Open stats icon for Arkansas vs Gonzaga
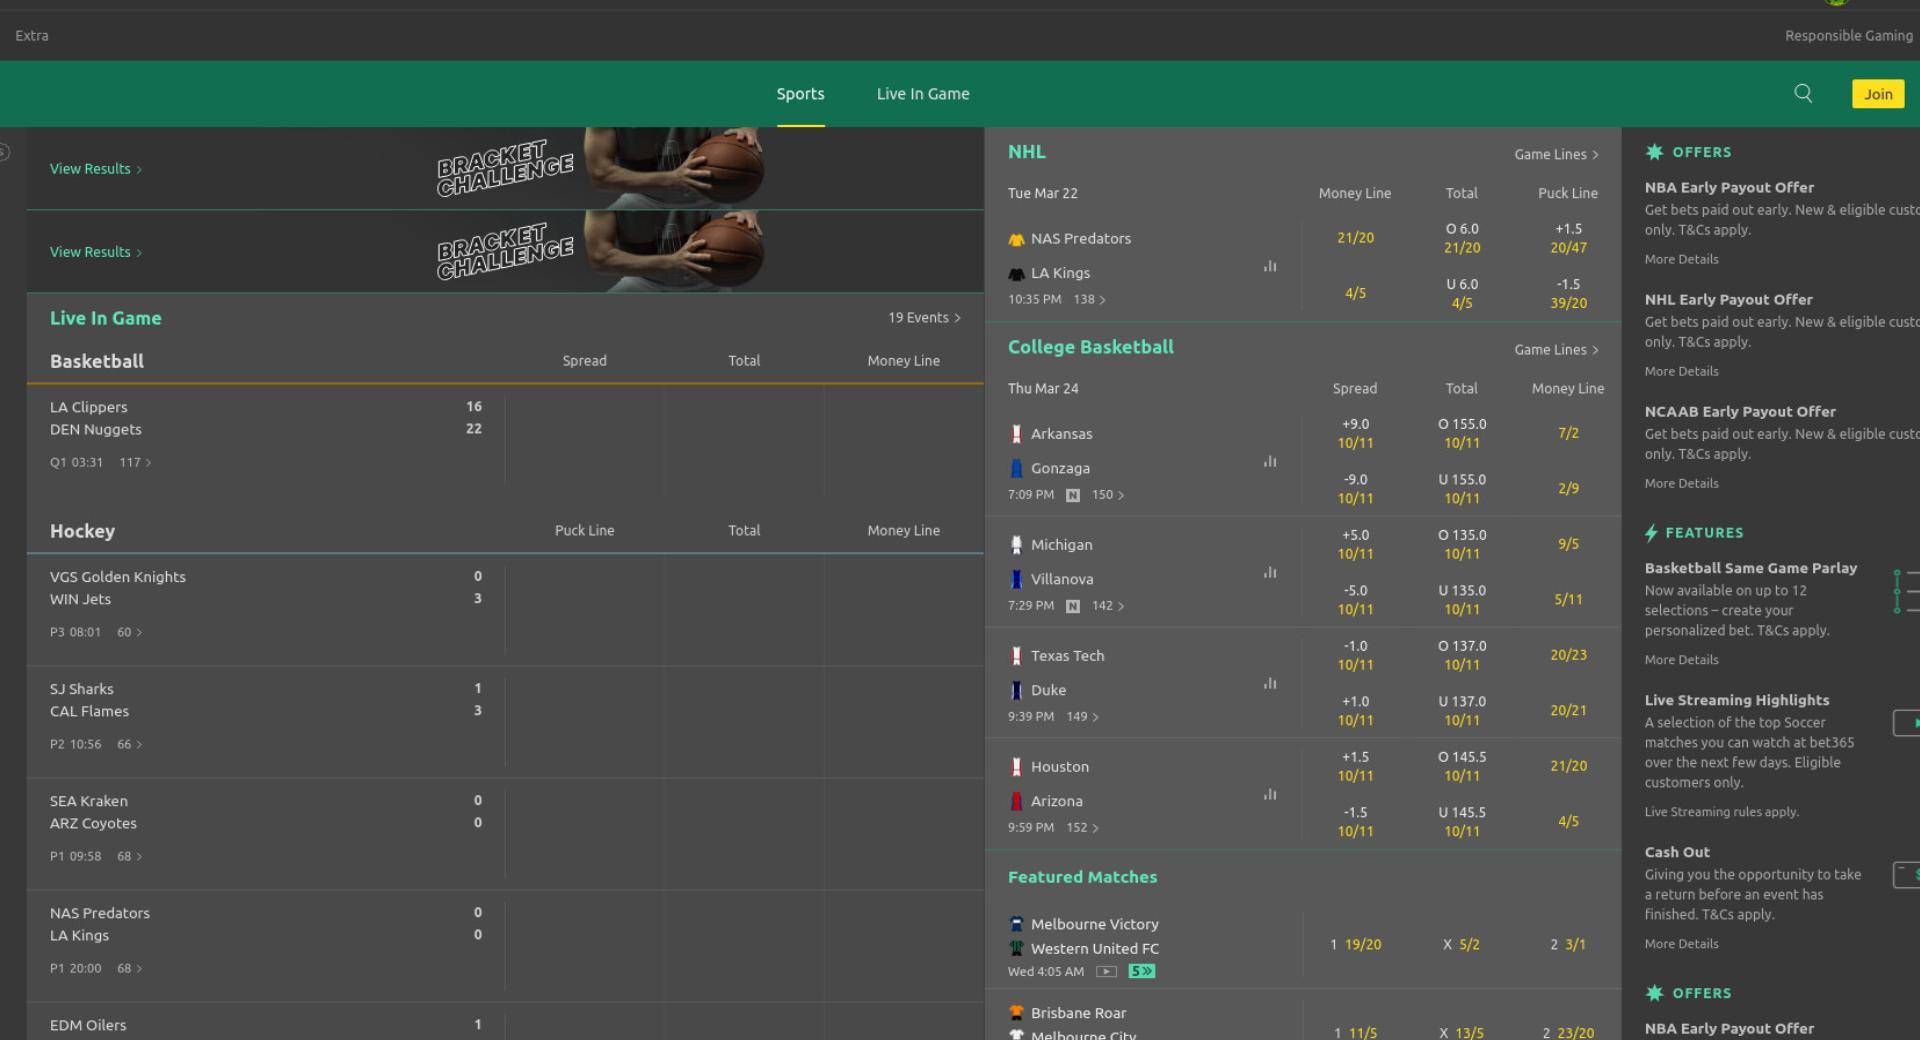1920x1040 pixels. (1270, 461)
